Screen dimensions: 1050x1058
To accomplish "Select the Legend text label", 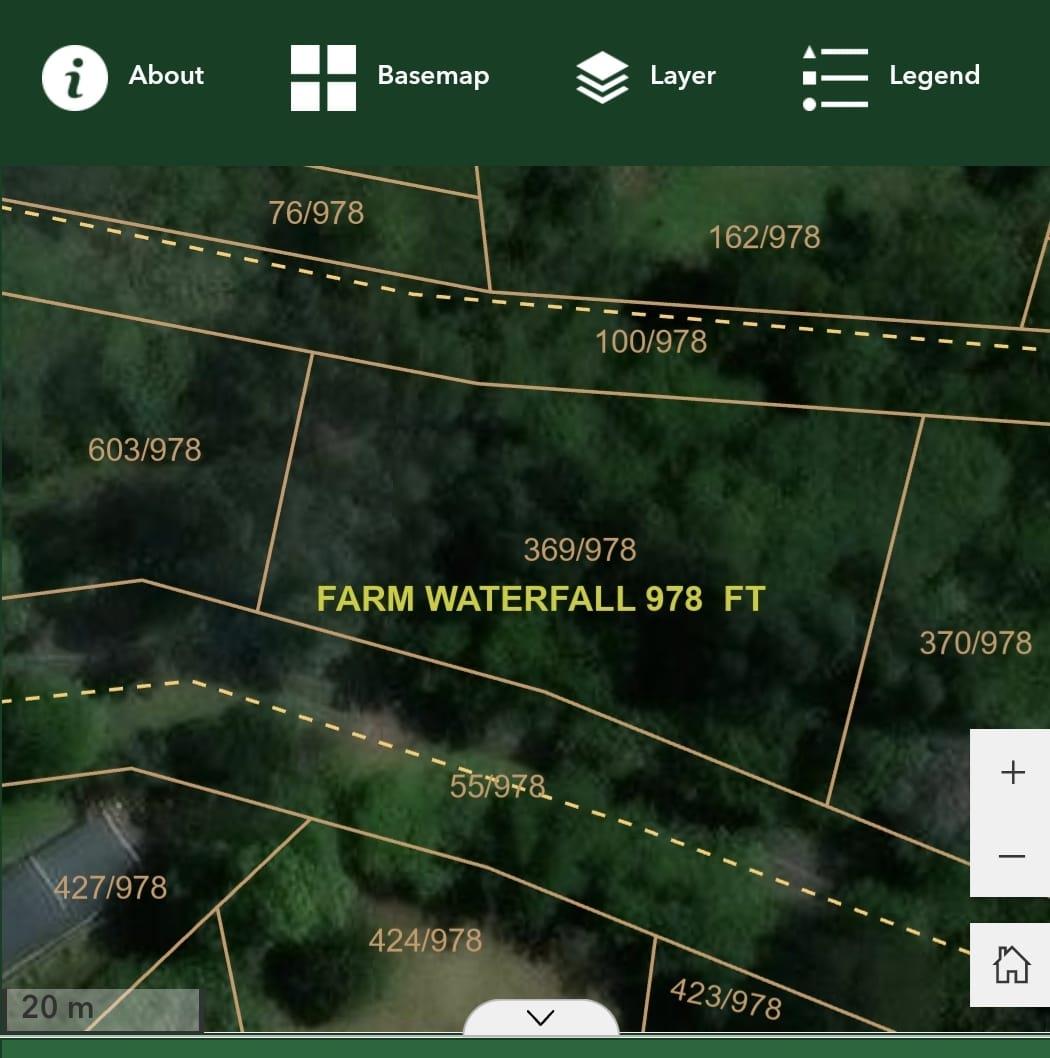I will (x=934, y=76).
